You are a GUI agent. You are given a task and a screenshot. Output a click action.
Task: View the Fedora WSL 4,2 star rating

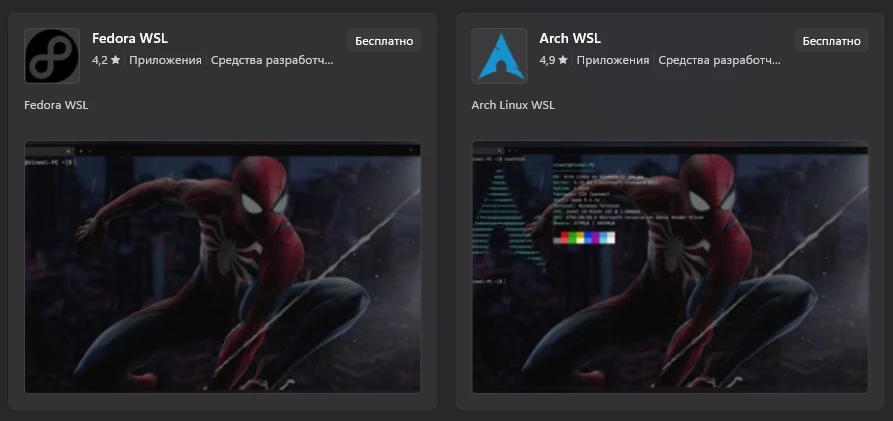coord(106,60)
